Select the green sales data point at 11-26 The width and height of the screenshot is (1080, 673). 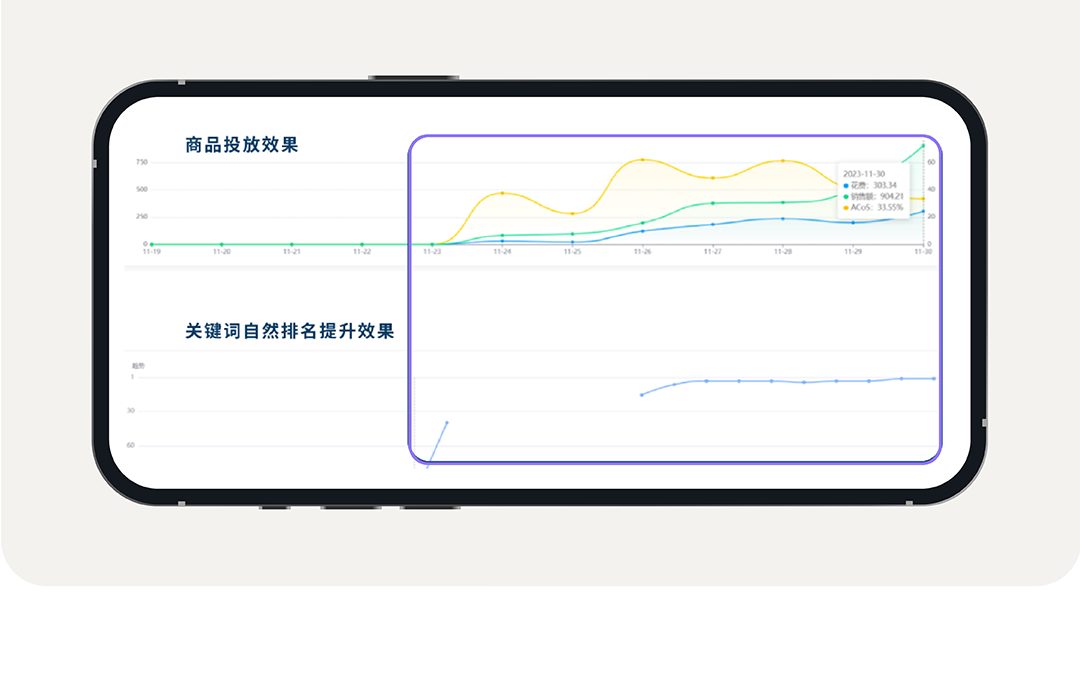coord(643,223)
